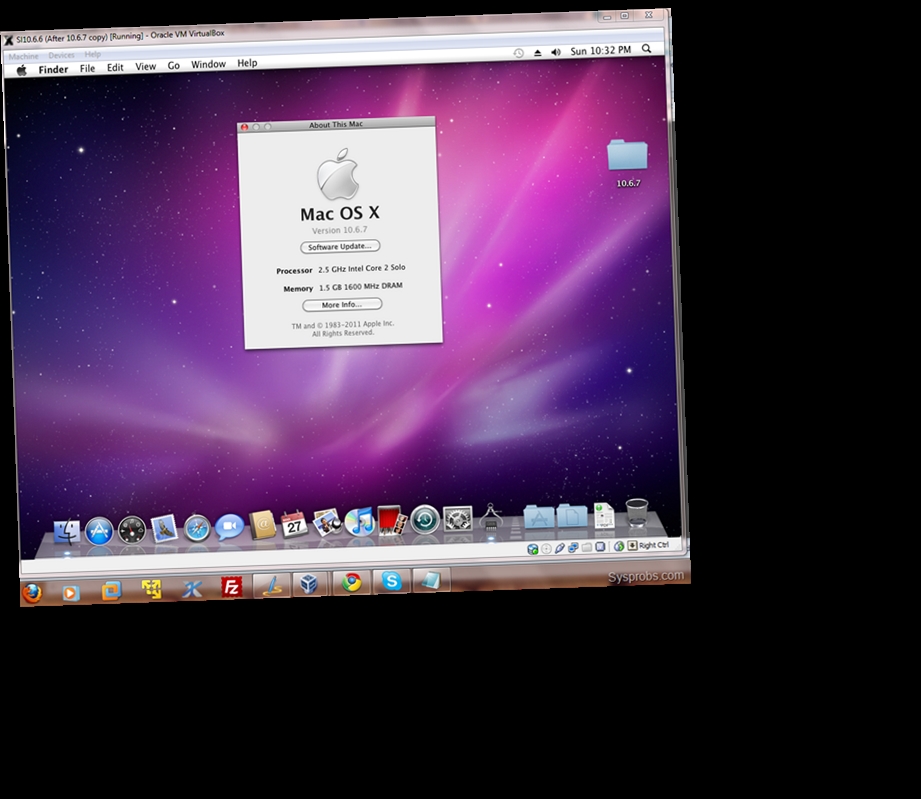Click the Sun 10:32 PM clock
921x799 pixels.
click(x=601, y=51)
